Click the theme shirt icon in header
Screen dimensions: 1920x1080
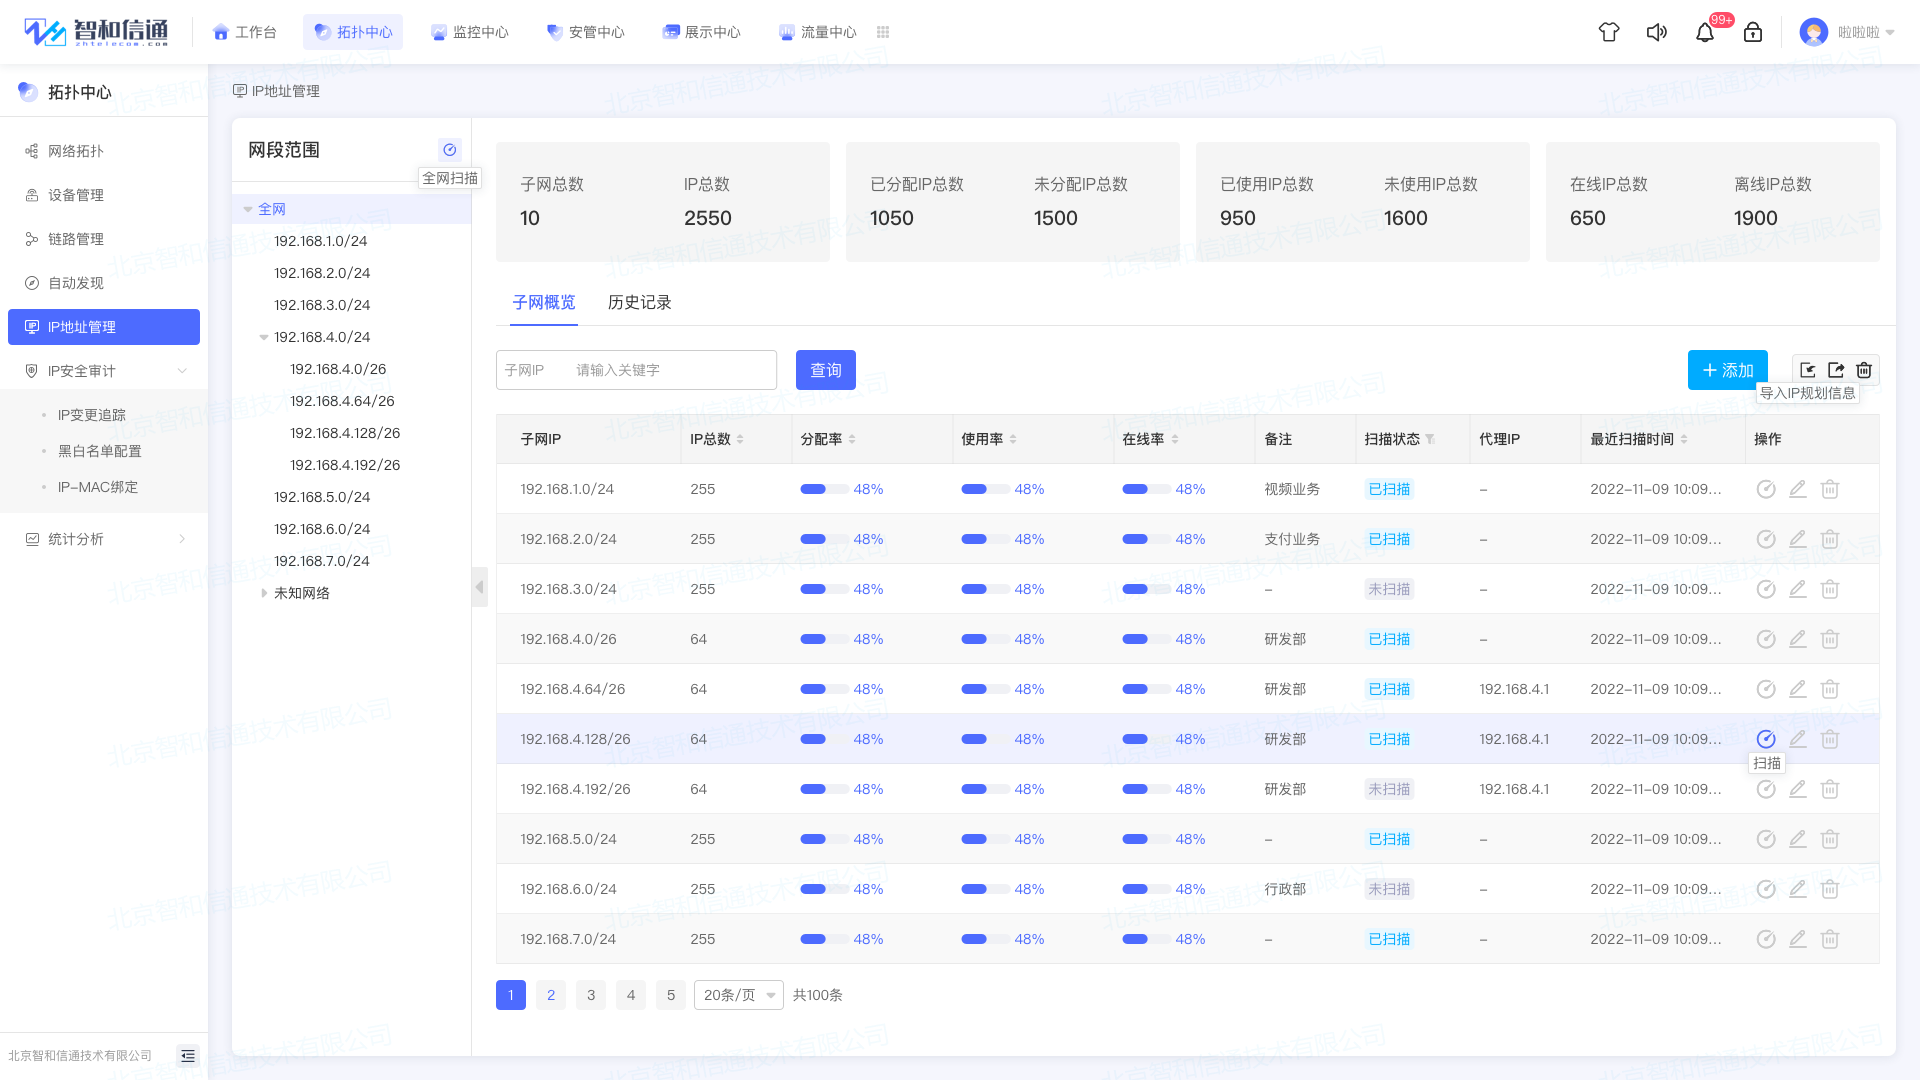(x=1609, y=32)
